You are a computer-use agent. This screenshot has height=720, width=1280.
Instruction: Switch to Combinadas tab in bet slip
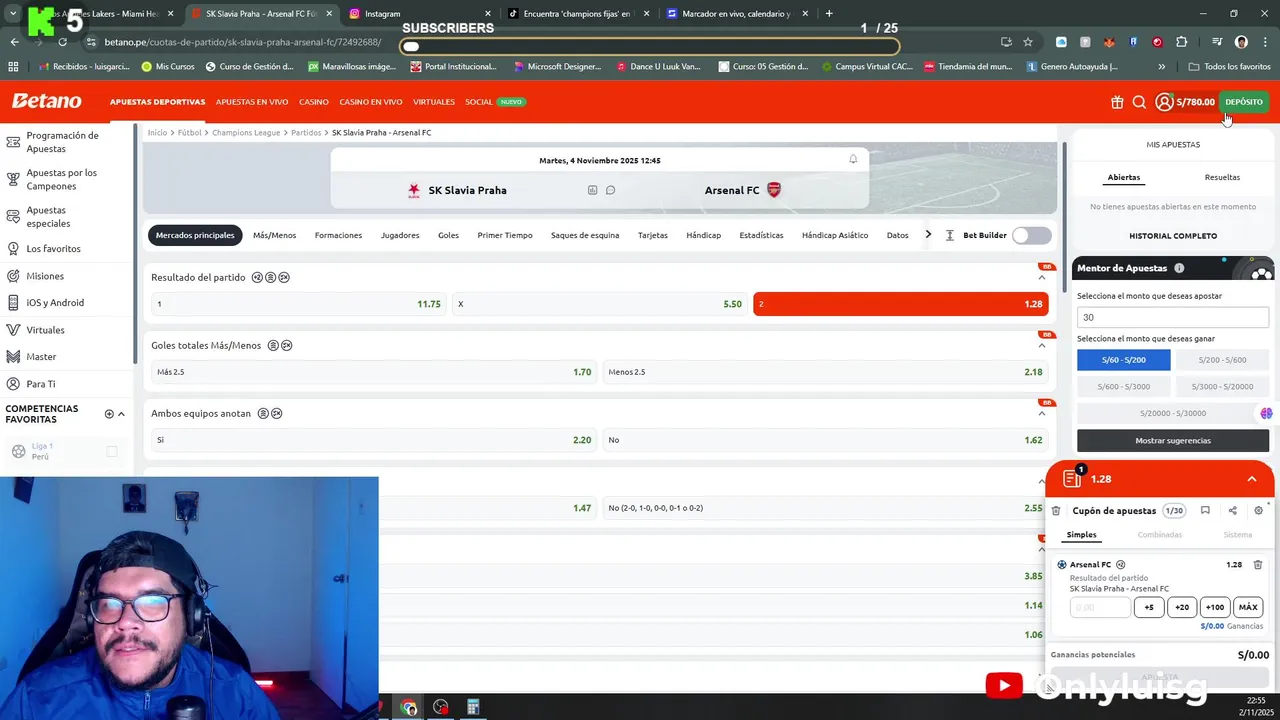(1159, 535)
